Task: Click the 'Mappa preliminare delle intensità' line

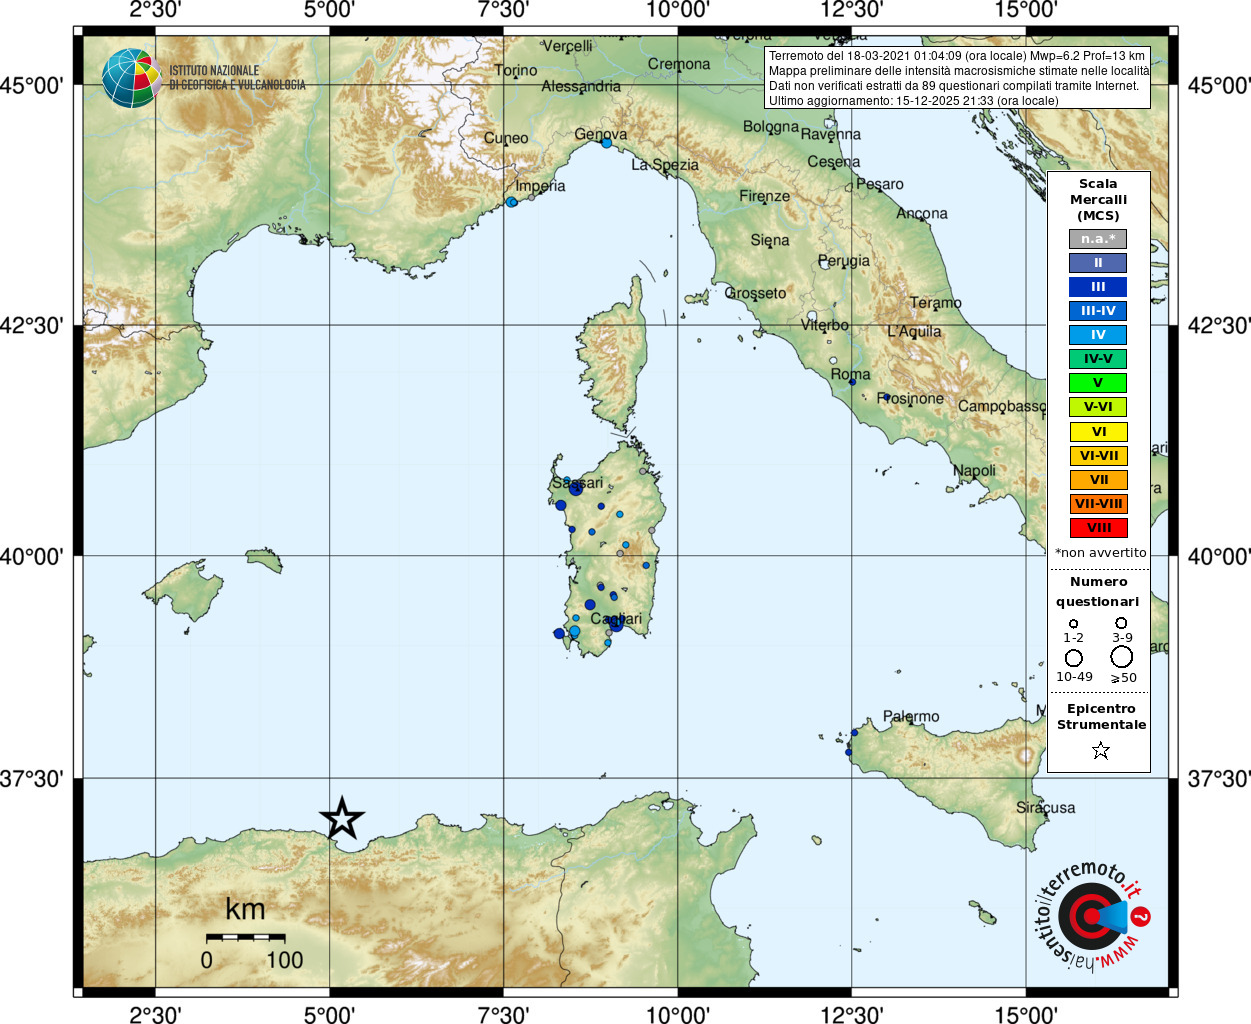Action: 959,71
